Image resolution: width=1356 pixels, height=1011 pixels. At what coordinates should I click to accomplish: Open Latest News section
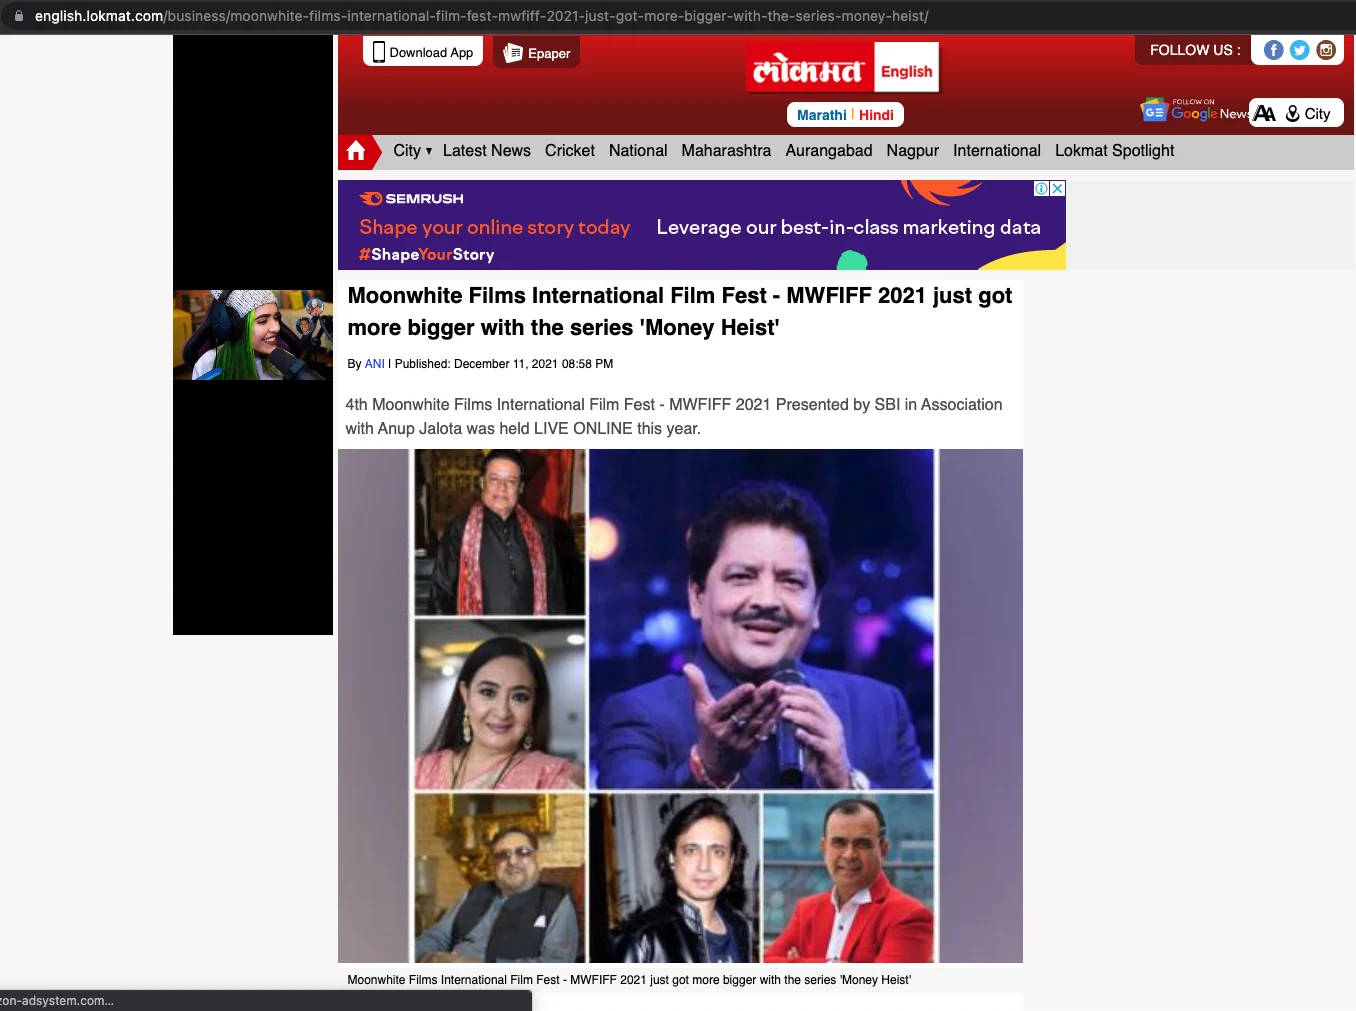[487, 151]
